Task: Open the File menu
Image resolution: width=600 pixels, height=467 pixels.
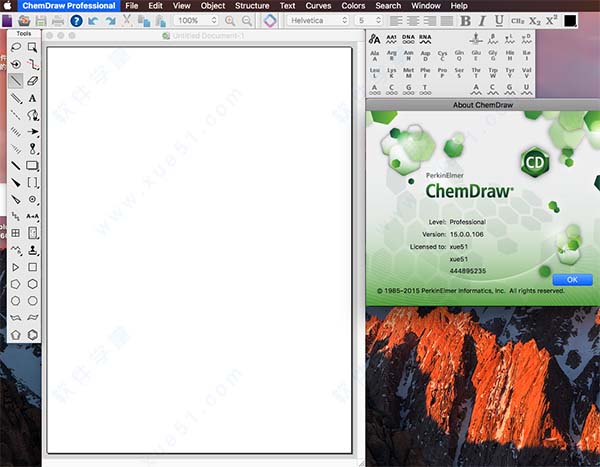Action: (132, 6)
